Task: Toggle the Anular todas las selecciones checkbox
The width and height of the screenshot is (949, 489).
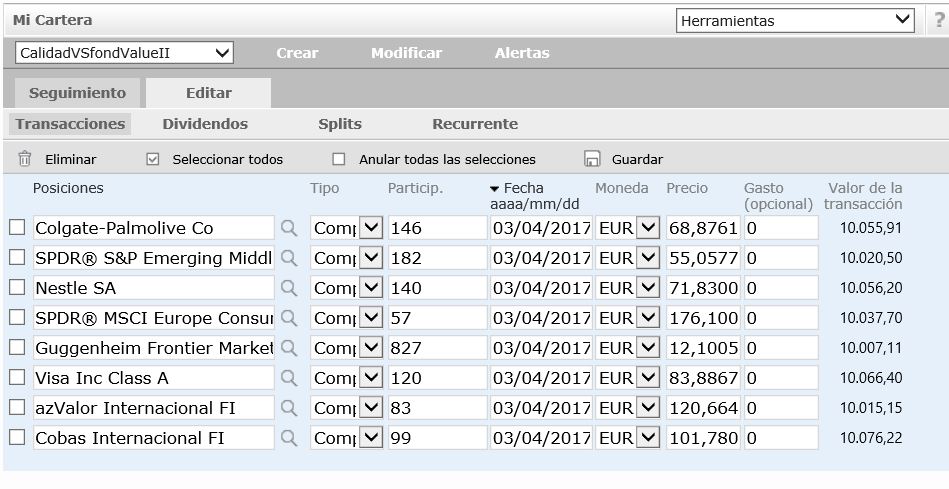Action: (339, 159)
